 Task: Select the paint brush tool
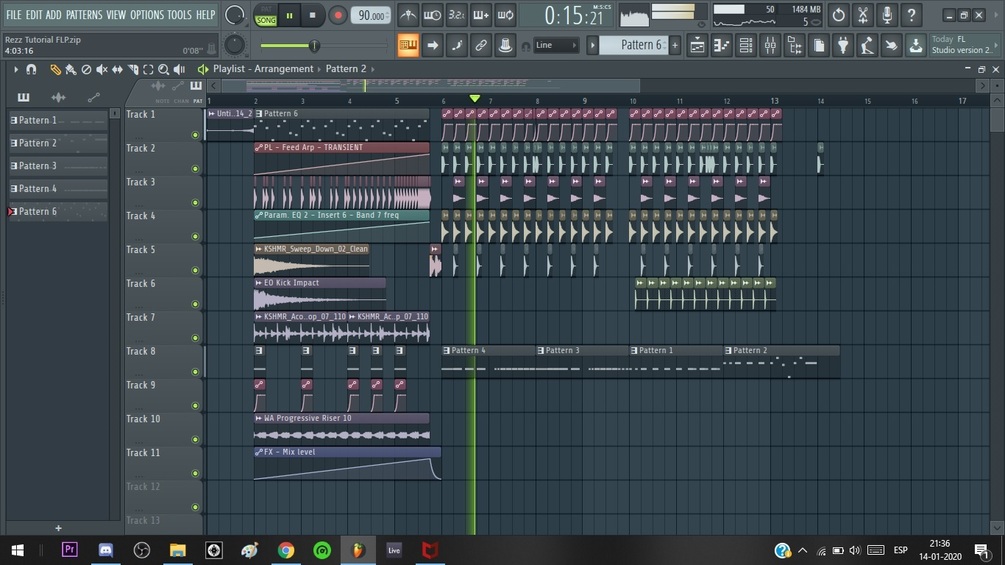coord(71,69)
